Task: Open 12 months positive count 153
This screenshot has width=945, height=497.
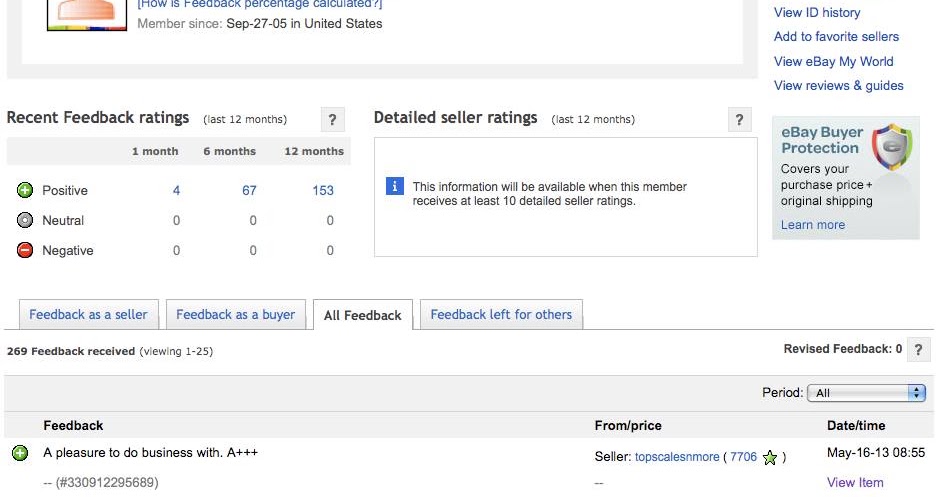Action: (x=323, y=190)
